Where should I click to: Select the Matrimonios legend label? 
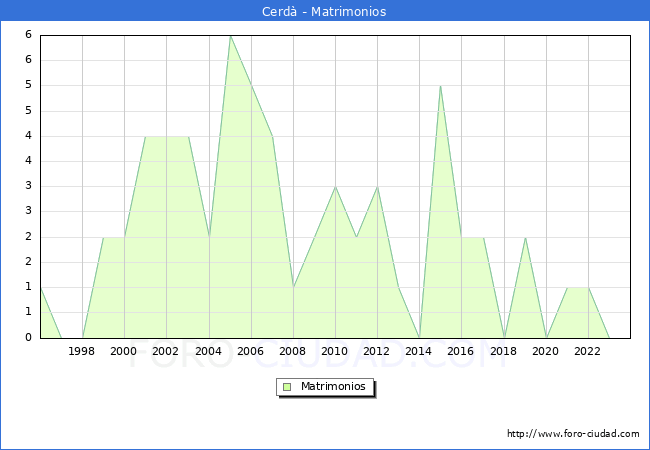click(x=333, y=387)
